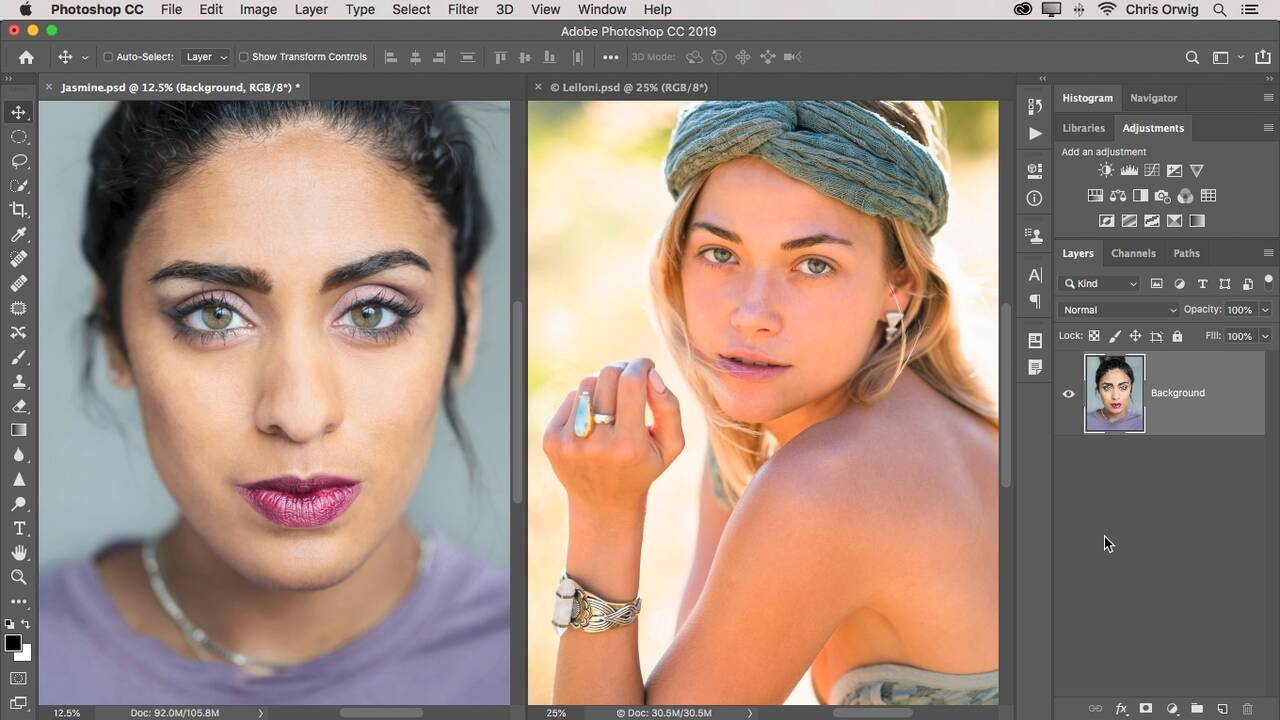
Task: Click the Background layer thumbnail
Action: (x=1114, y=393)
